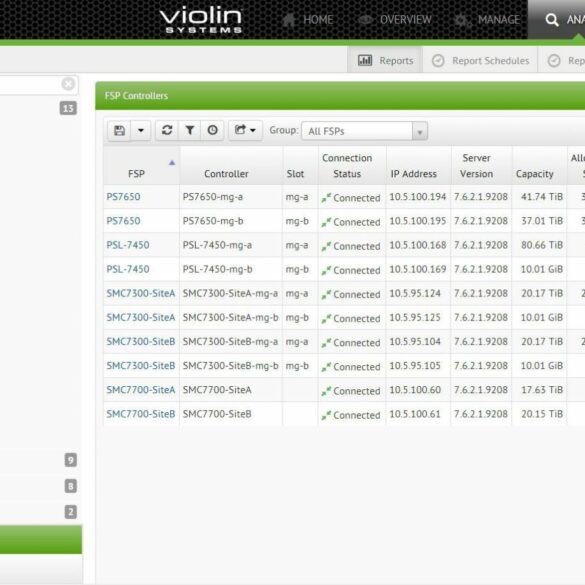Select the 17.63 TiB capacity cell
This screenshot has height=585, width=585.
(539, 390)
